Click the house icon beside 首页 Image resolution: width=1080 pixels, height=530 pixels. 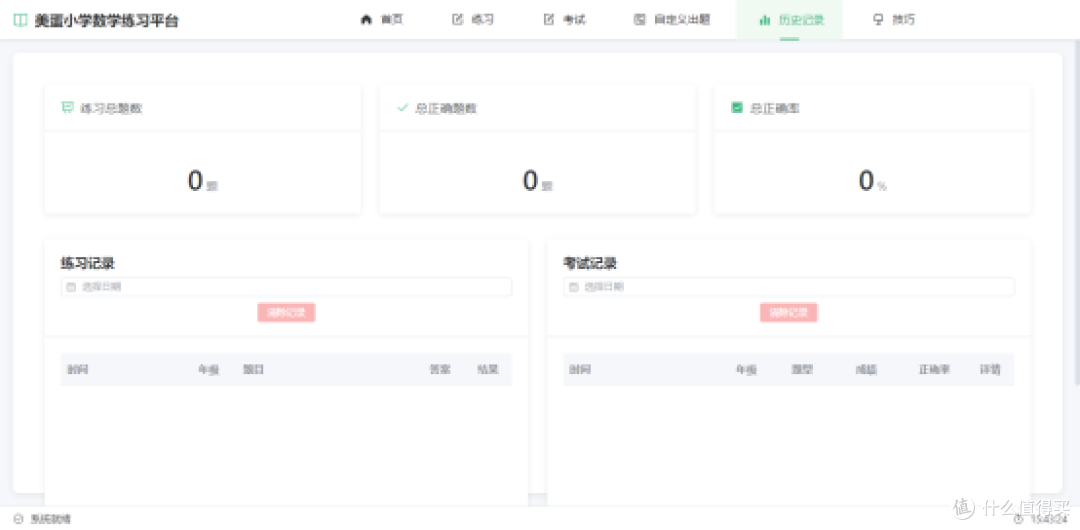click(x=366, y=19)
